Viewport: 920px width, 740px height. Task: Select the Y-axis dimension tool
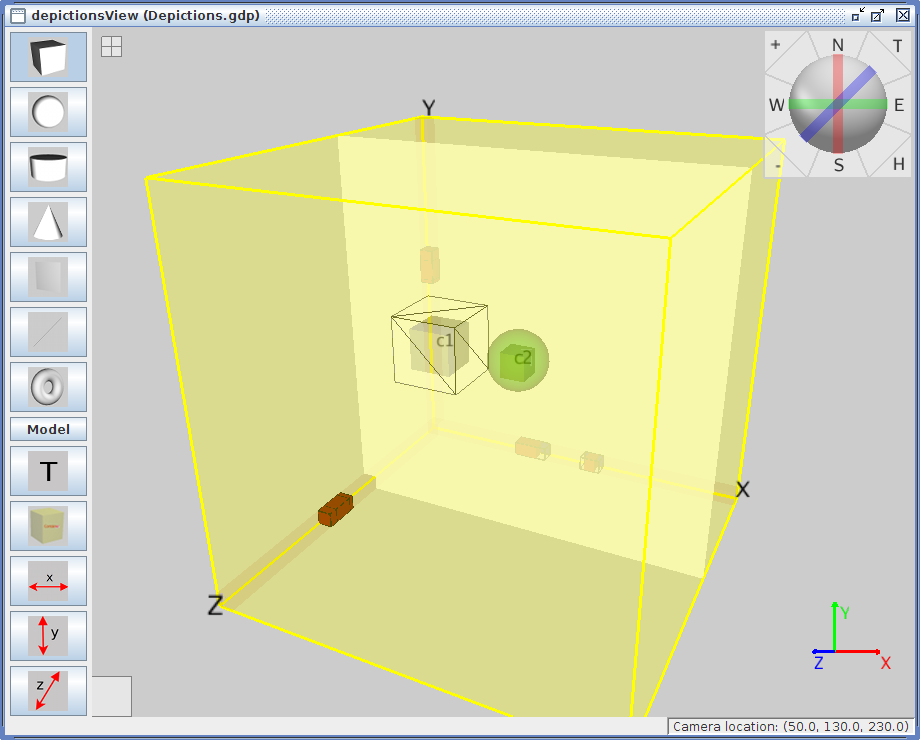[48, 636]
